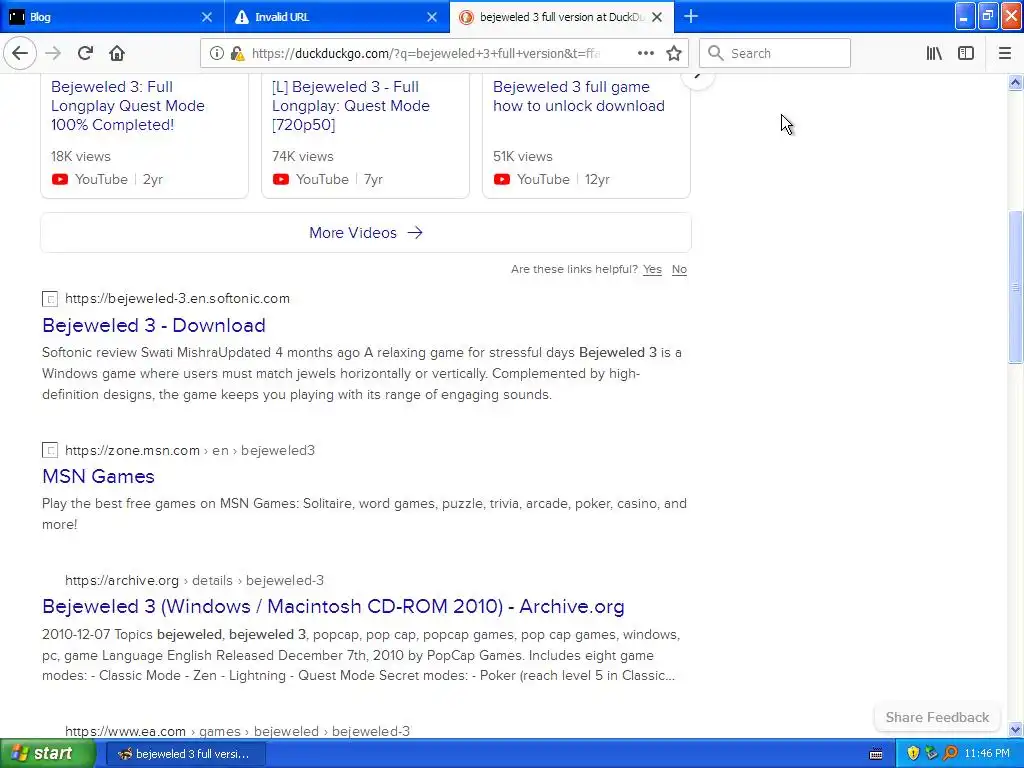This screenshot has height=768, width=1024.
Task: Close the Invalid URL tab
Action: pos(432,17)
